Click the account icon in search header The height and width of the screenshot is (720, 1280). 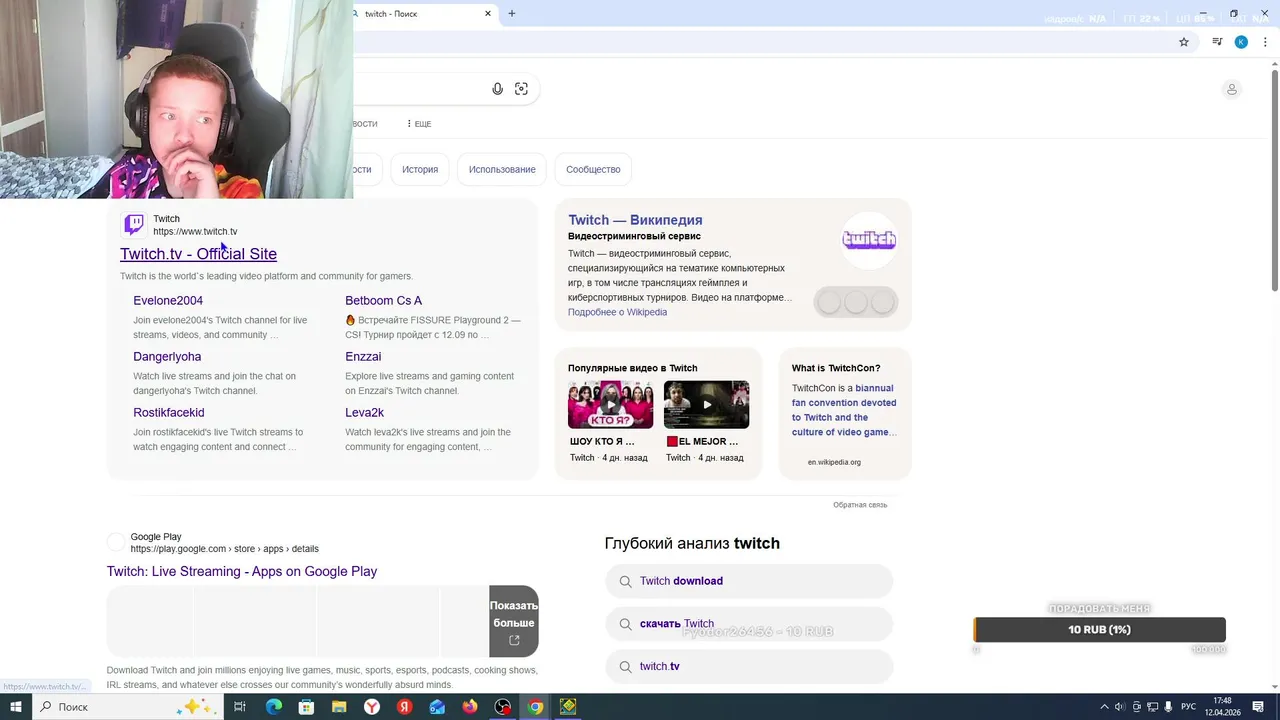click(x=1231, y=89)
